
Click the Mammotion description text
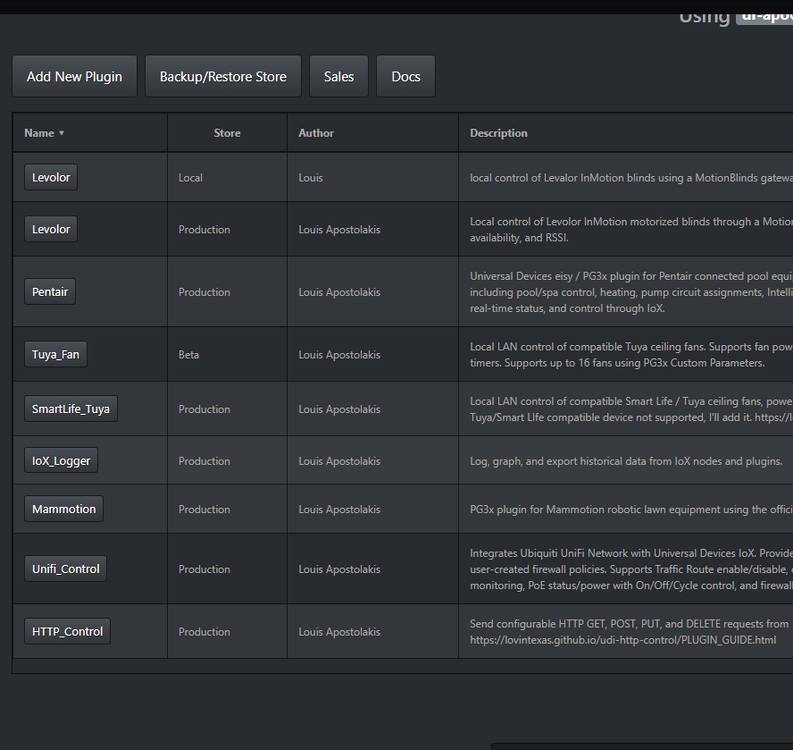631,509
